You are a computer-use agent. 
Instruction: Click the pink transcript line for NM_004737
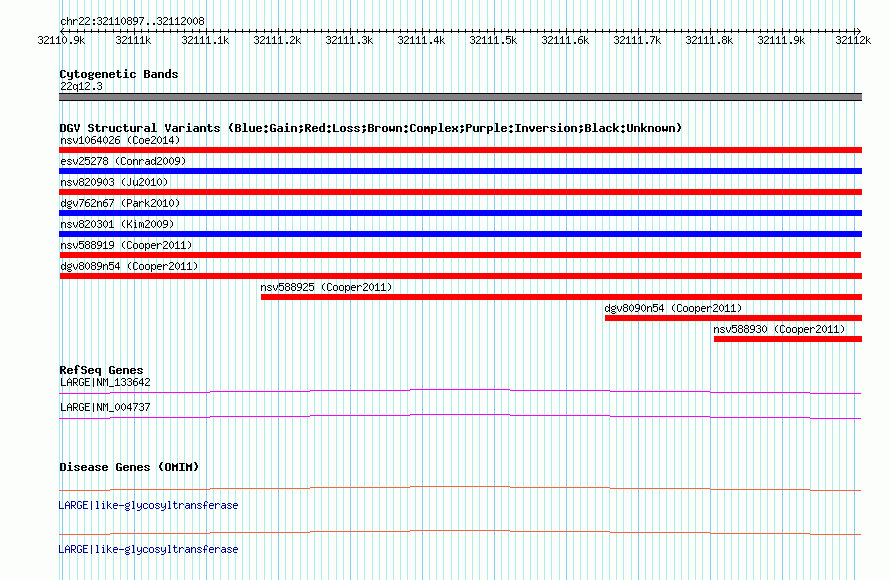tap(460, 416)
